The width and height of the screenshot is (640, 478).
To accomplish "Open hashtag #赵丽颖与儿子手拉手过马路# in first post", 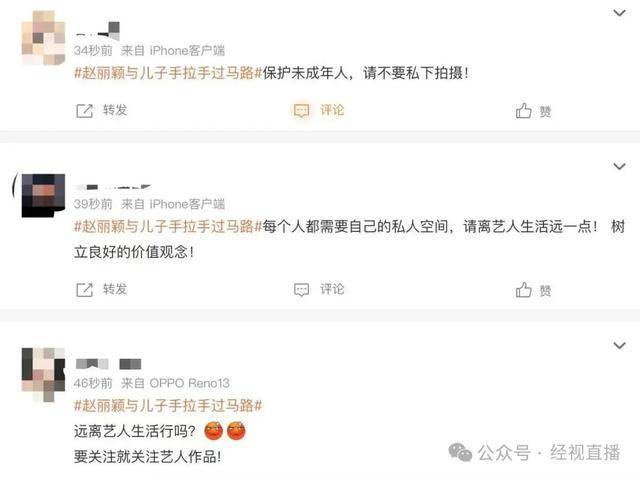I will (x=168, y=73).
